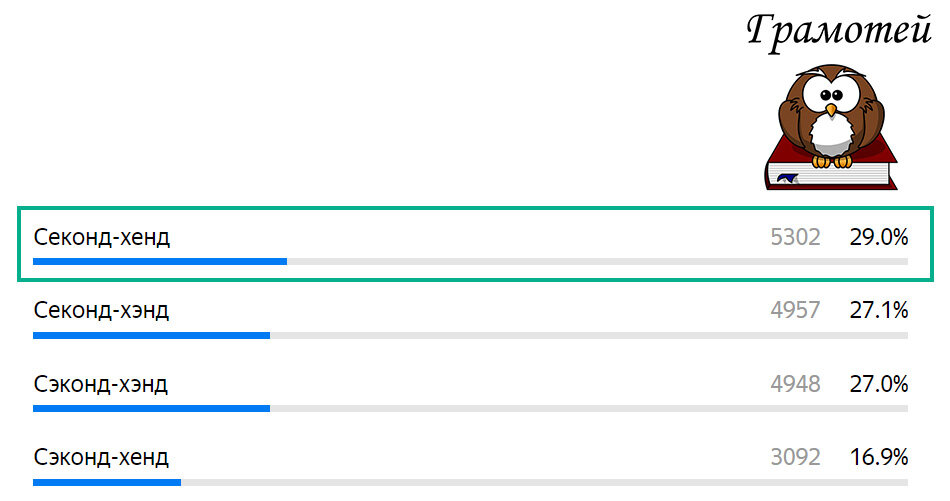The image size is (950, 501).
Task: Click the vote count 3092
Action: click(x=796, y=457)
